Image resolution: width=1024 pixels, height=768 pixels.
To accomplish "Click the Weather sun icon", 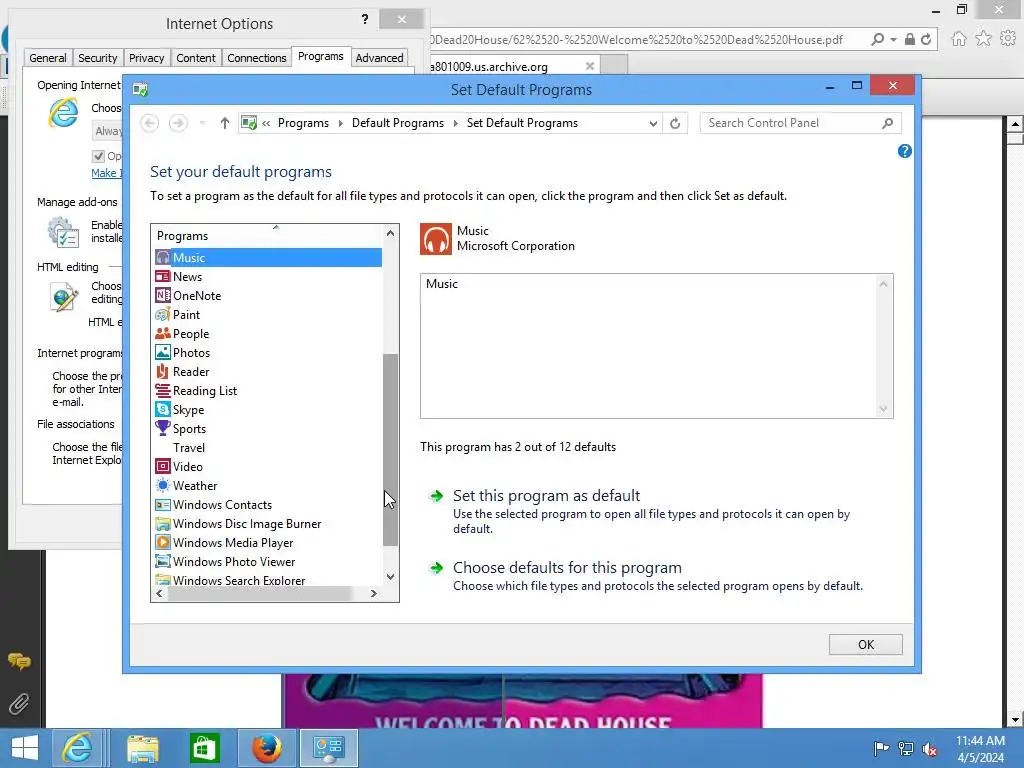I will 163,485.
